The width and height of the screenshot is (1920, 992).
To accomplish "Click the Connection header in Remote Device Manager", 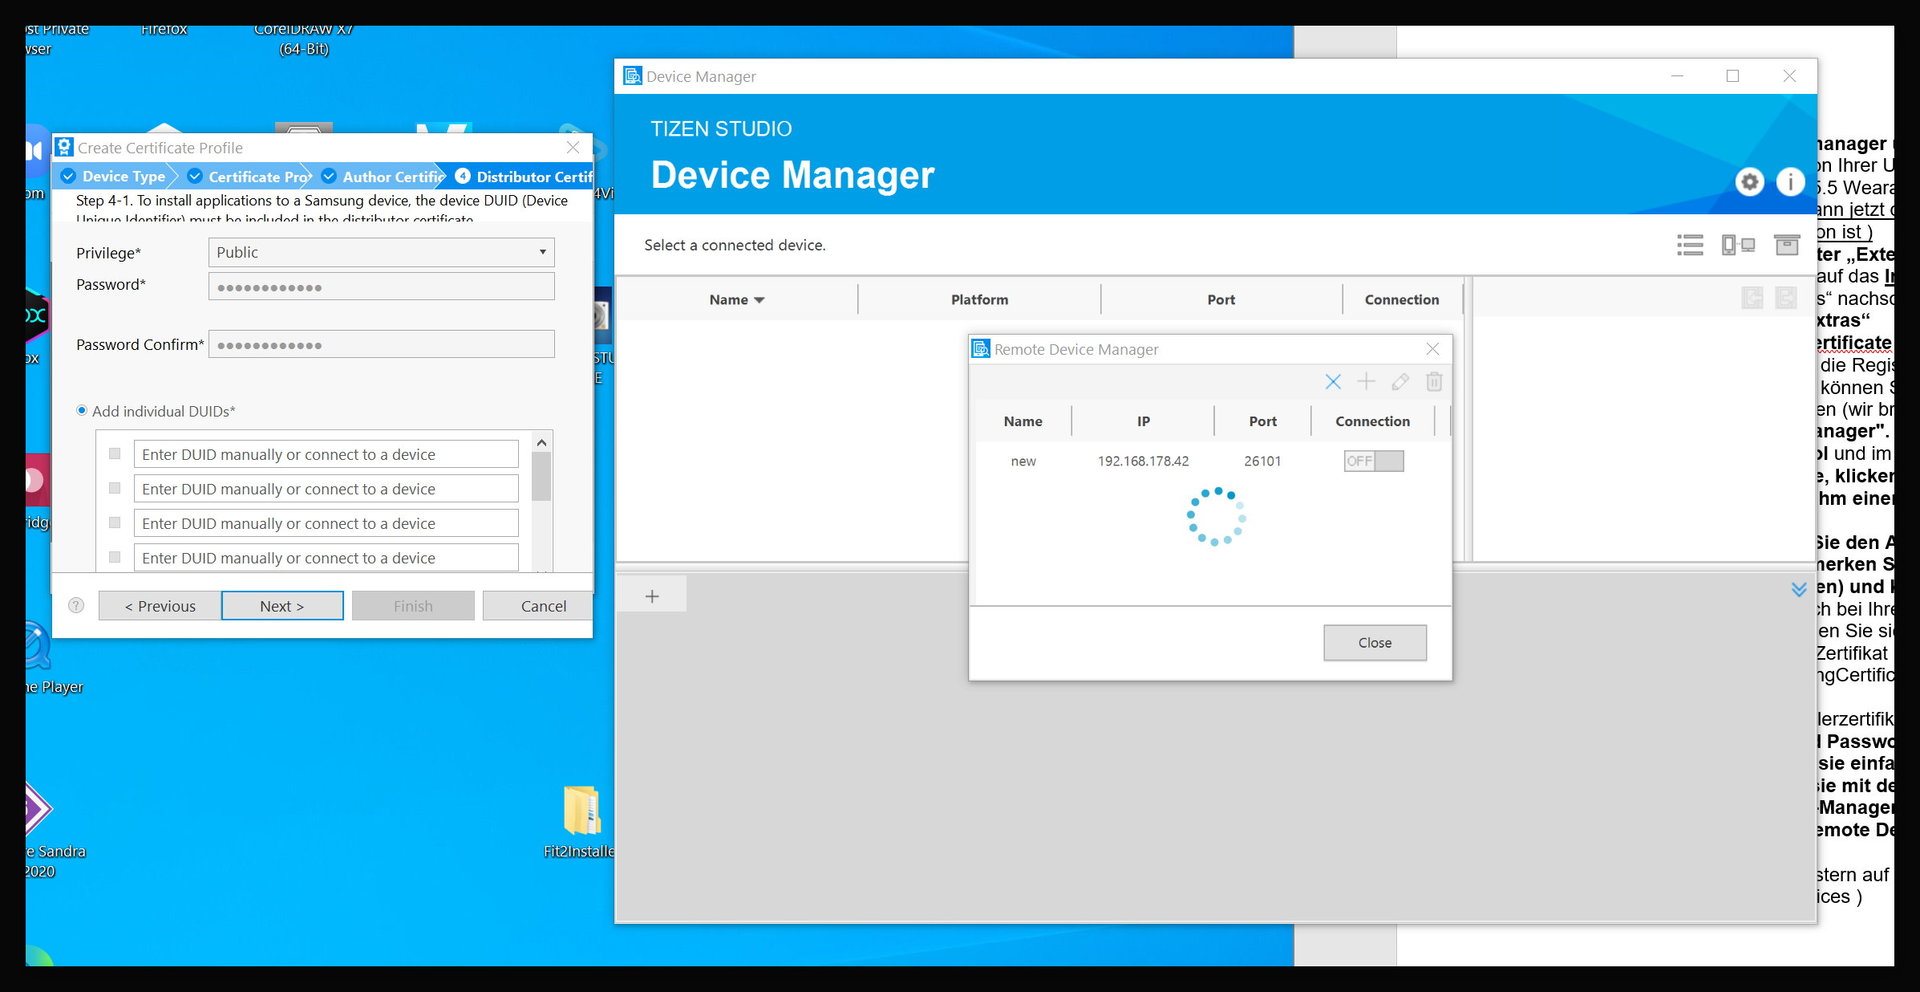I will (x=1372, y=422).
